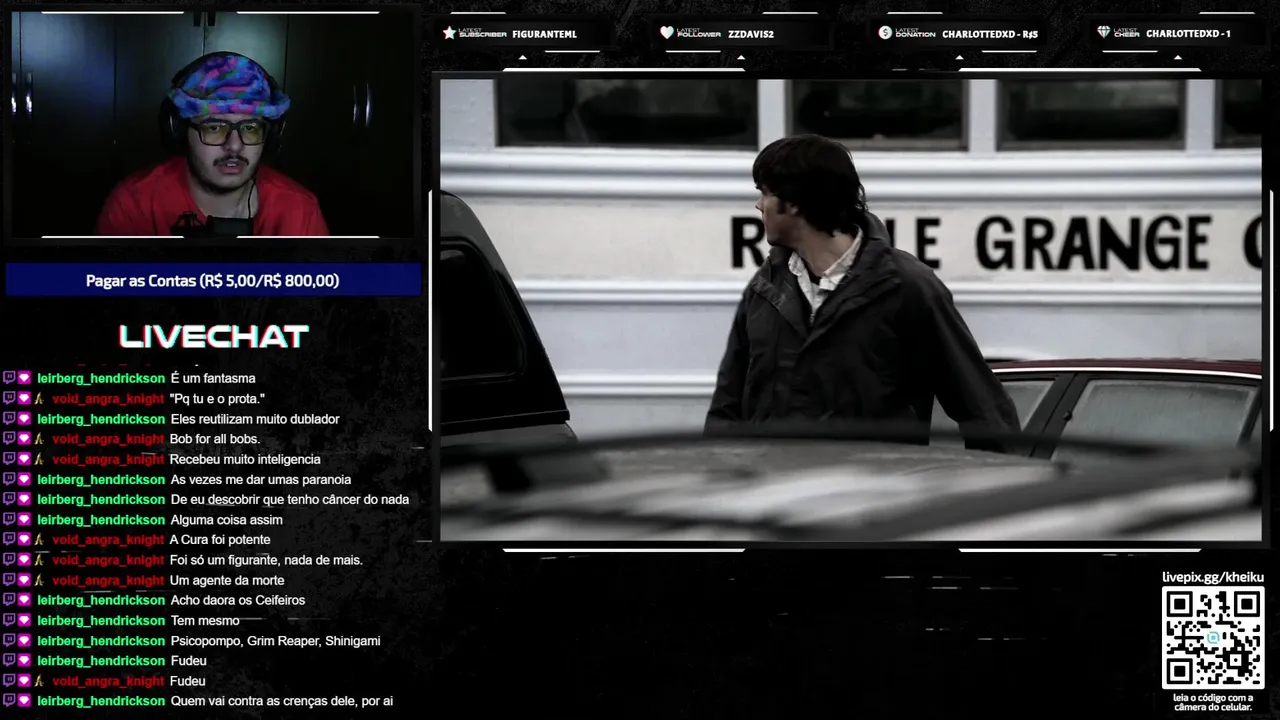Click the star icon for latest subscriber
The height and width of the screenshot is (720, 1280).
(449, 33)
